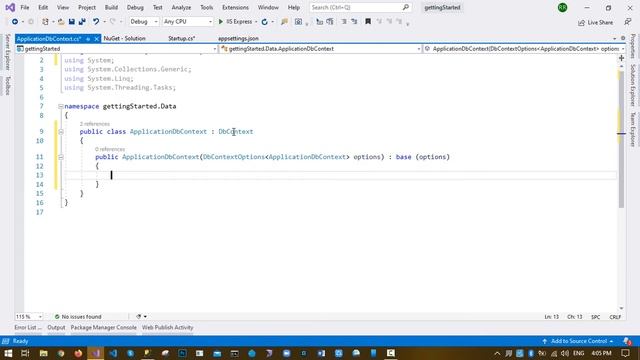
Task: Open the Edit menu
Action: (x=43, y=7)
